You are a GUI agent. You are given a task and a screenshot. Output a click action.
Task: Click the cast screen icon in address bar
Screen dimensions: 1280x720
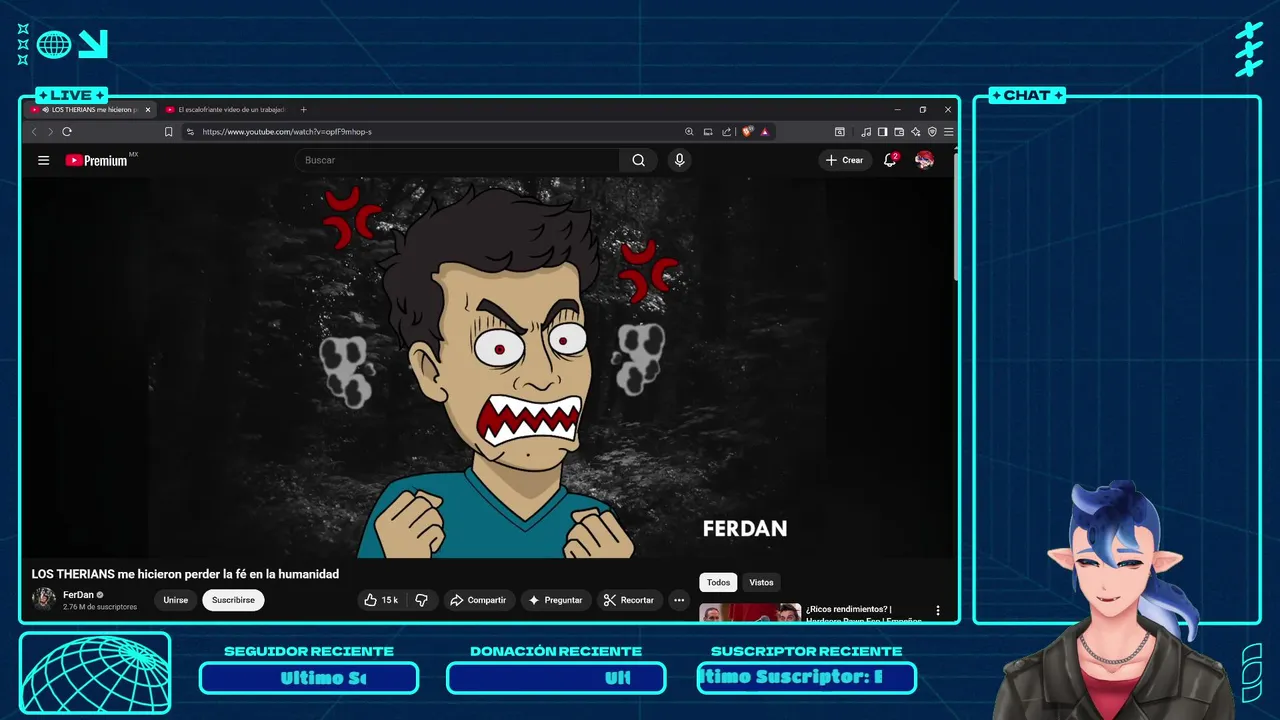[x=708, y=131]
